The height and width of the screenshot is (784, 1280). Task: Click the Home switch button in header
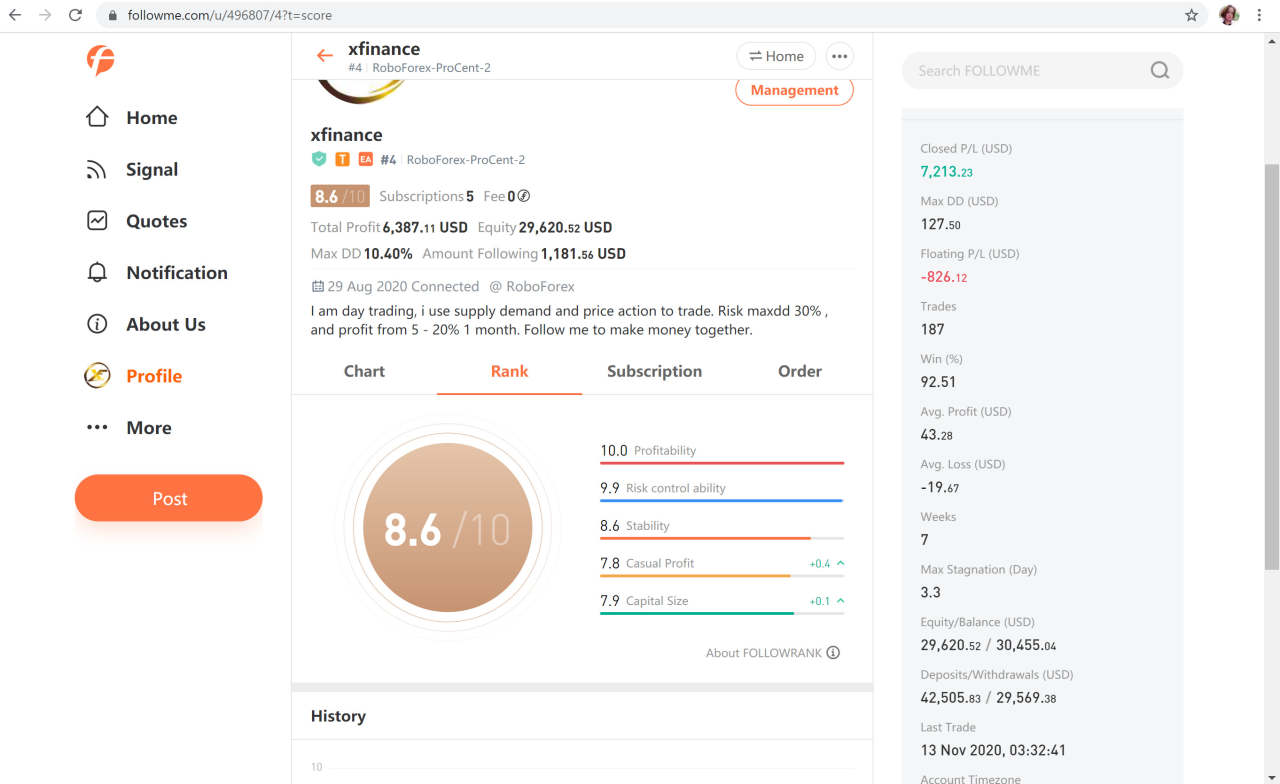pyautogui.click(x=776, y=56)
